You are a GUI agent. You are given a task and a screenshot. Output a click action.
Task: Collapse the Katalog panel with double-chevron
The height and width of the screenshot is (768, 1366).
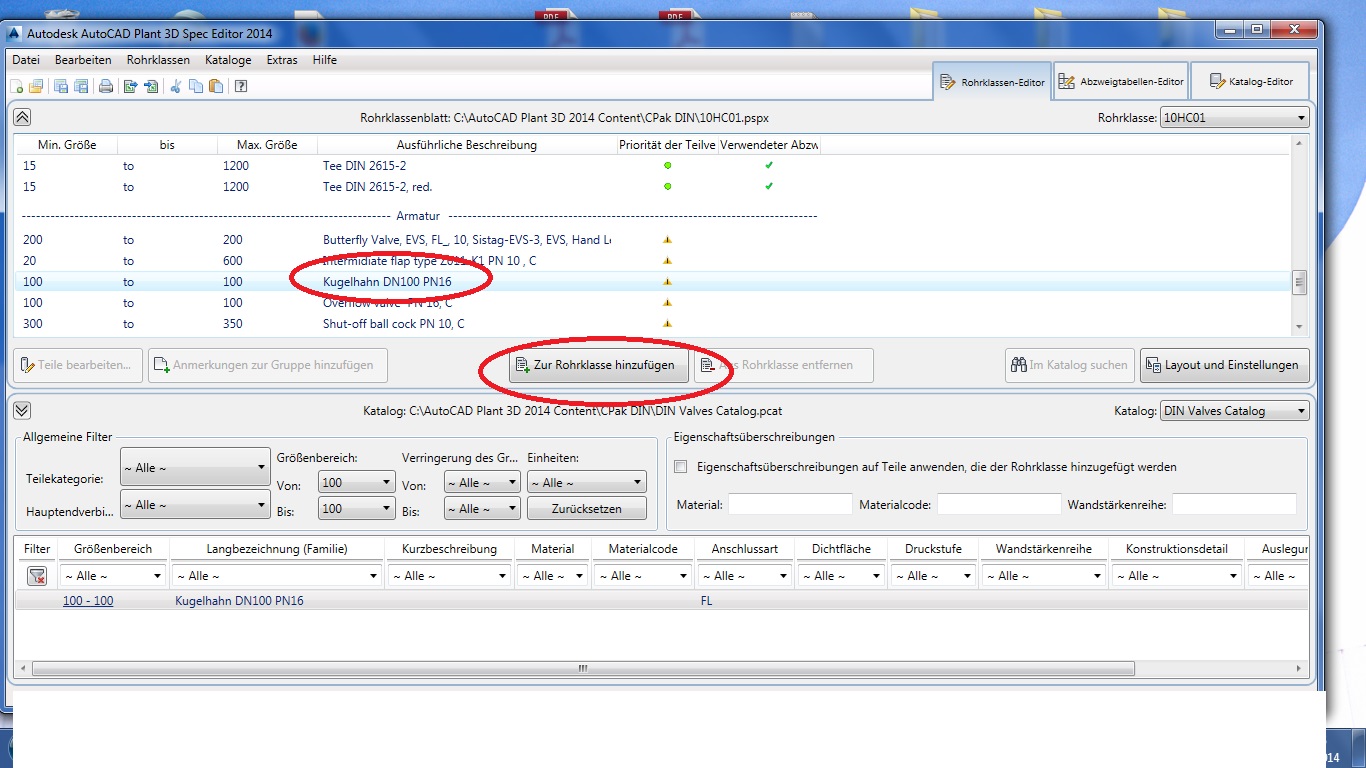coord(22,410)
